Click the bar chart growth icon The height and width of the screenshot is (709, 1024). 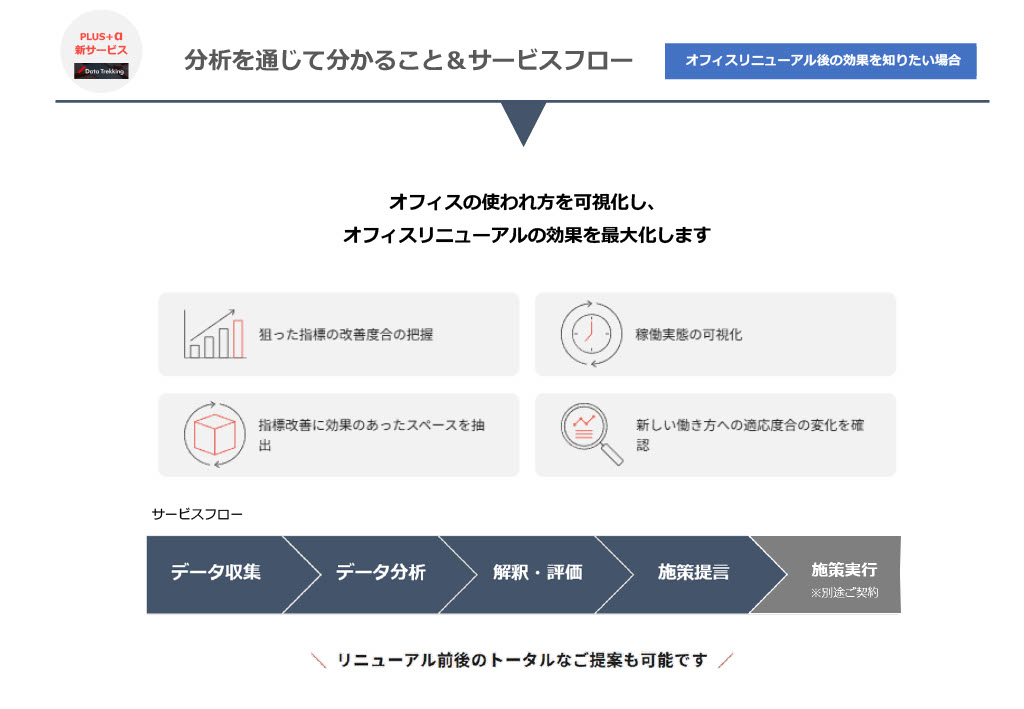[213, 334]
